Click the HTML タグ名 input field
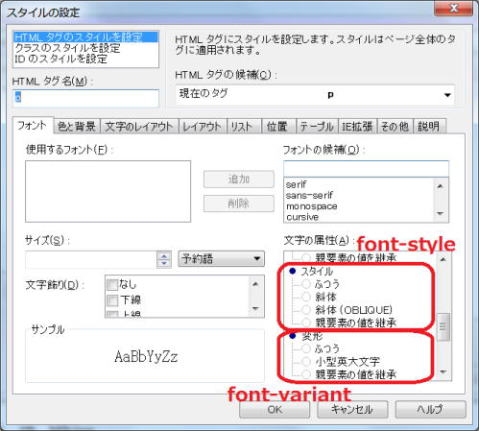The image size is (479, 431). pyautogui.click(x=86, y=98)
